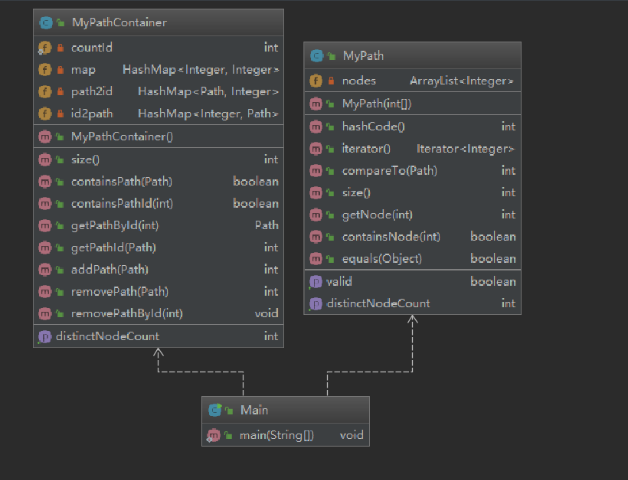Click the method icon beside removePathById(int)
Image resolution: width=628 pixels, height=480 pixels.
(x=45, y=313)
